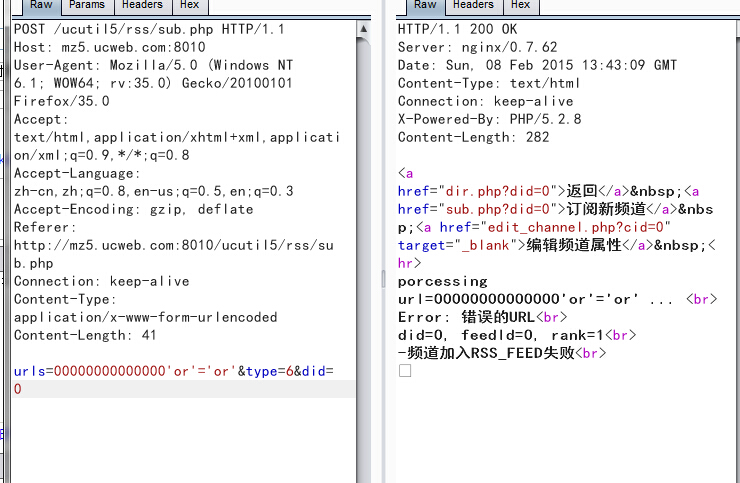Click the Accept-Encoding: gzip, deflate line

[x=134, y=209]
